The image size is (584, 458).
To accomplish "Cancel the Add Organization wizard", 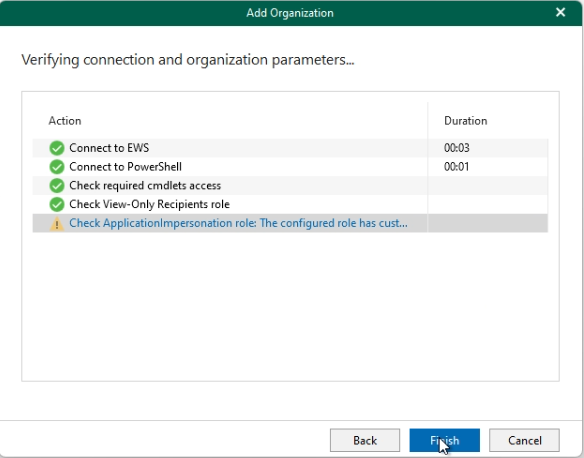I will tap(524, 440).
